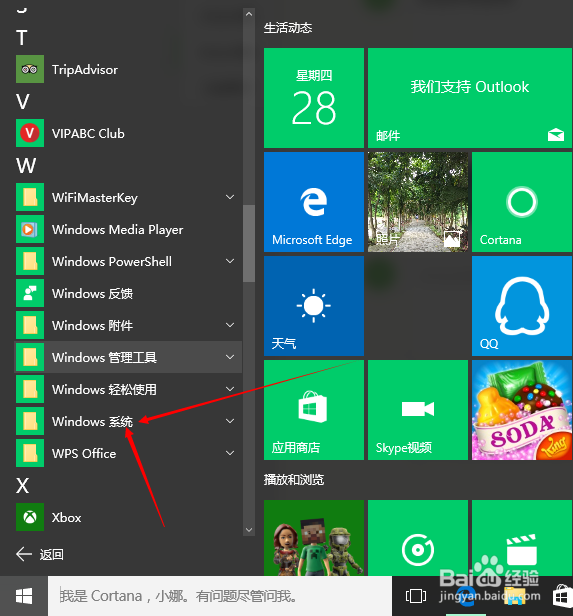Viewport: 573px width, 616px height.
Task: Open the TripAdvisor app entry
Action: pyautogui.click(x=128, y=69)
